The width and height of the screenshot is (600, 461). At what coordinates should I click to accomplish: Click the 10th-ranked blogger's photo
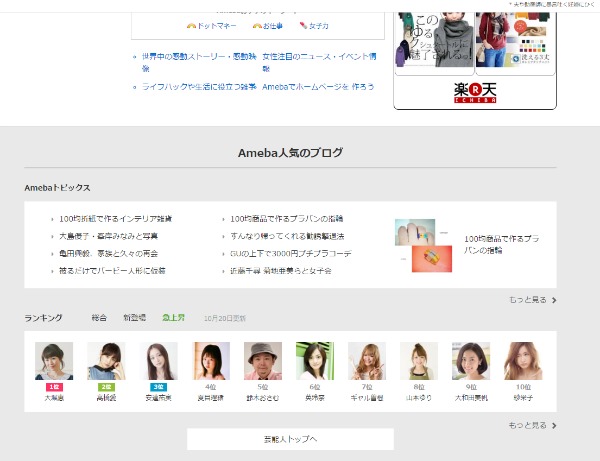(522, 361)
